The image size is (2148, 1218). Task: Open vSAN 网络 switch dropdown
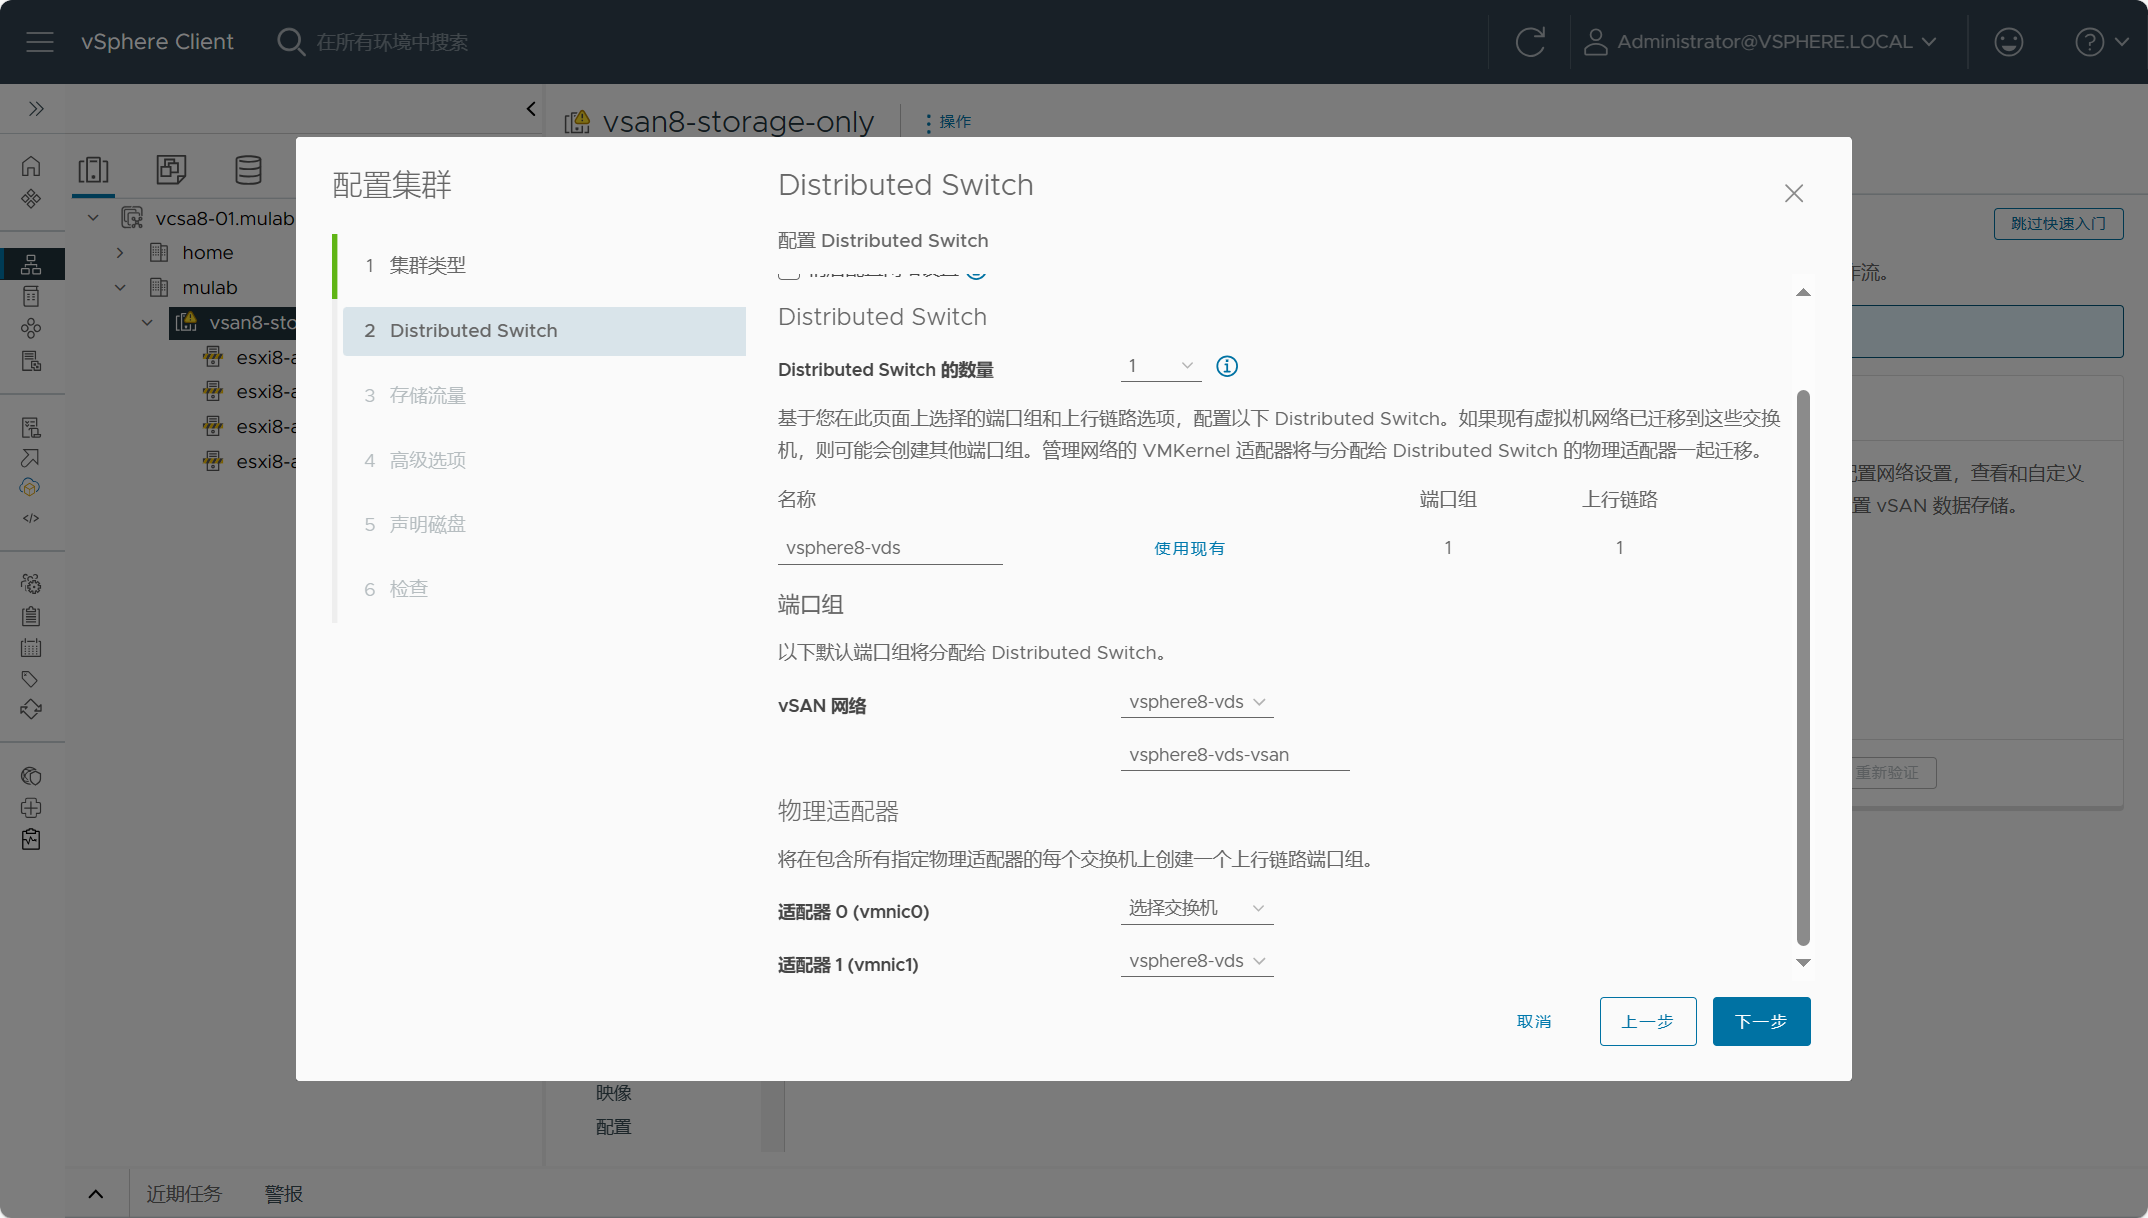(x=1197, y=702)
